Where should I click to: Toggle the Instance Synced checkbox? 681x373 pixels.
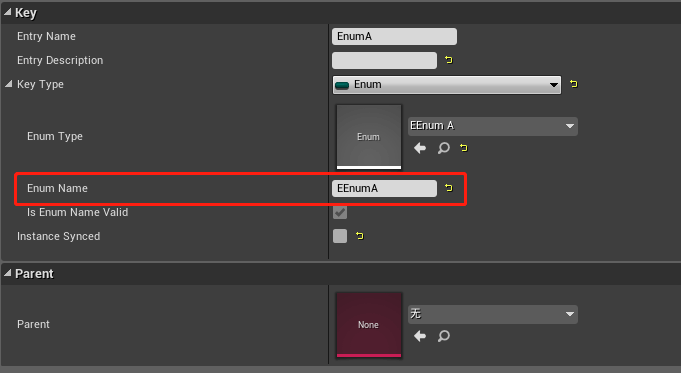[x=340, y=236]
